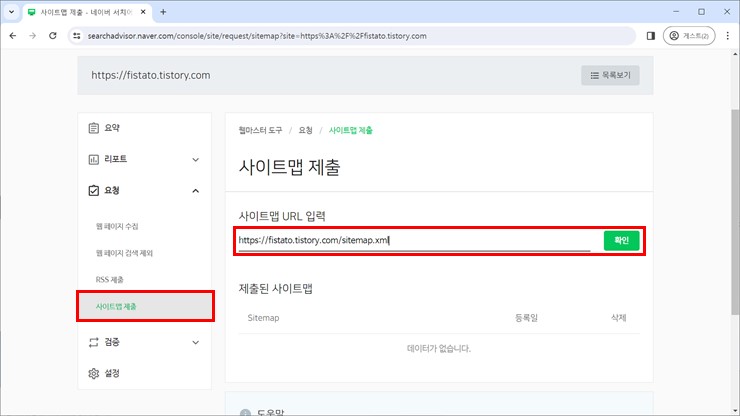This screenshot has height=416, width=740.
Task: Open the tab search dropdown arrow
Action: (11, 12)
